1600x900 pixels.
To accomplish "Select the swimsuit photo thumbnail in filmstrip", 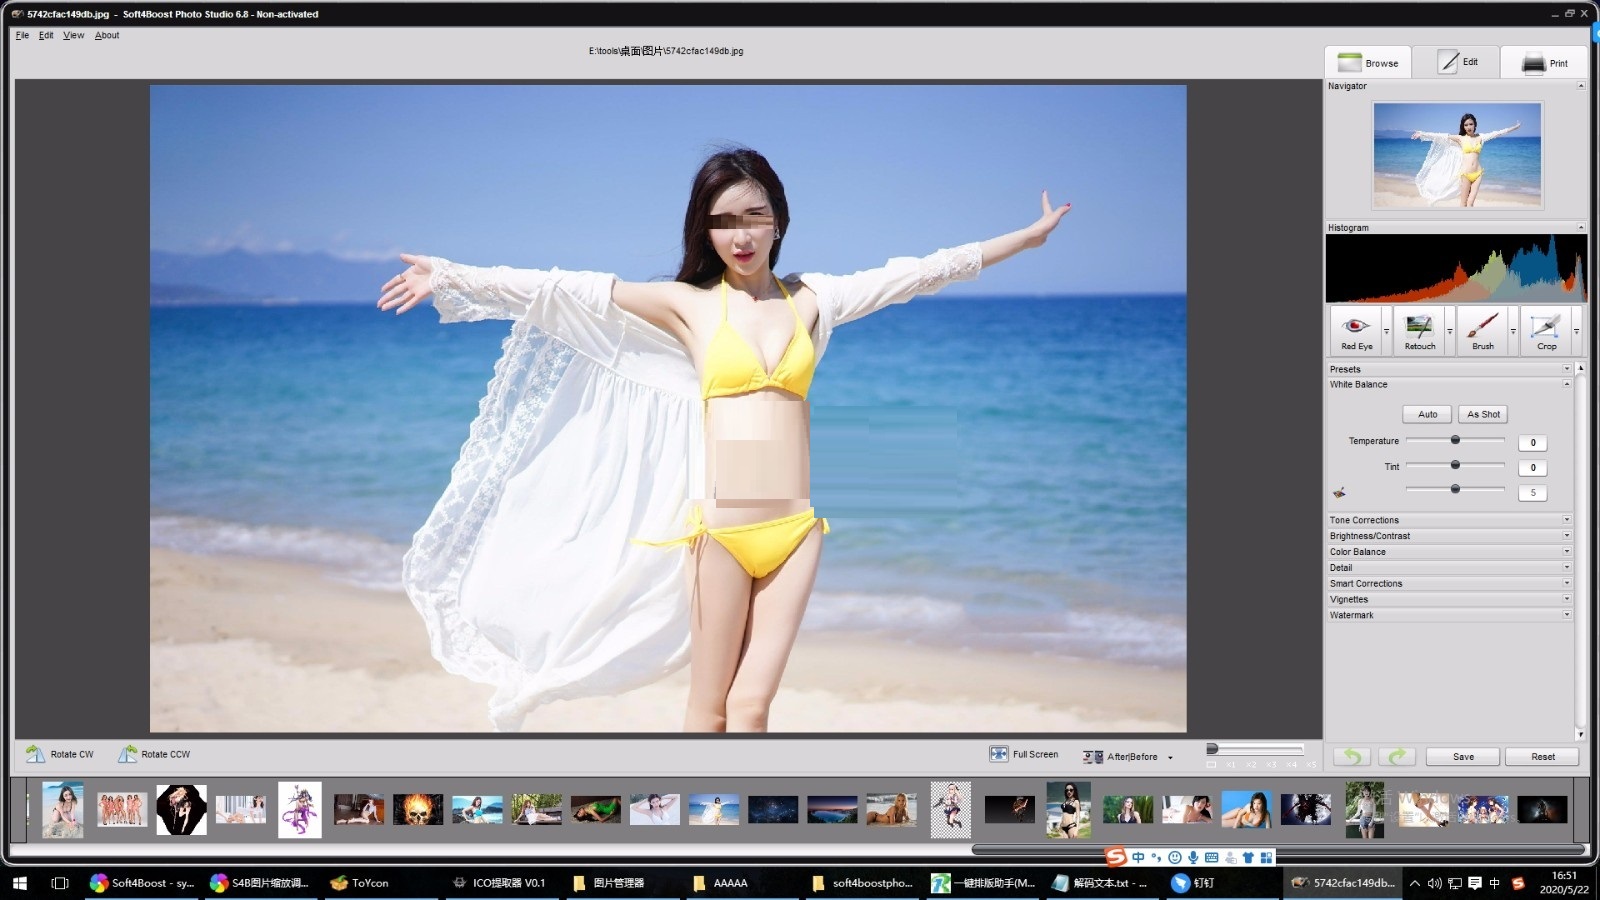I will pyautogui.click(x=893, y=808).
